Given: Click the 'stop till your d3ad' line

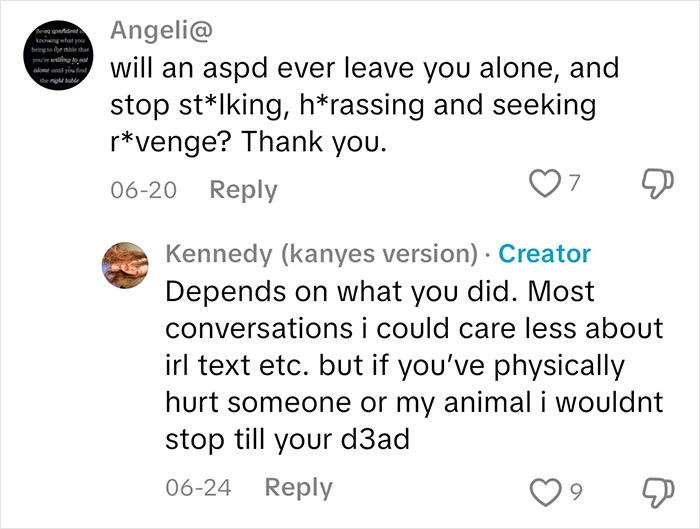Looking at the screenshot, I should [x=288, y=439].
